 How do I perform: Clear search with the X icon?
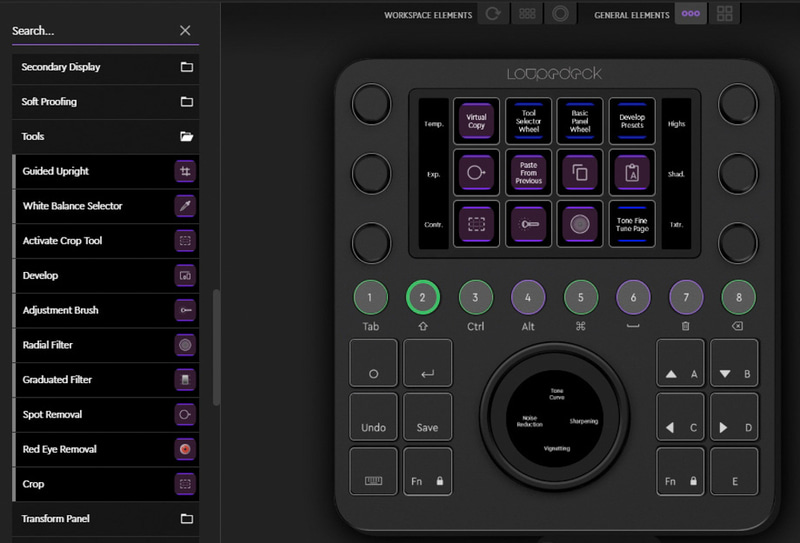185,31
